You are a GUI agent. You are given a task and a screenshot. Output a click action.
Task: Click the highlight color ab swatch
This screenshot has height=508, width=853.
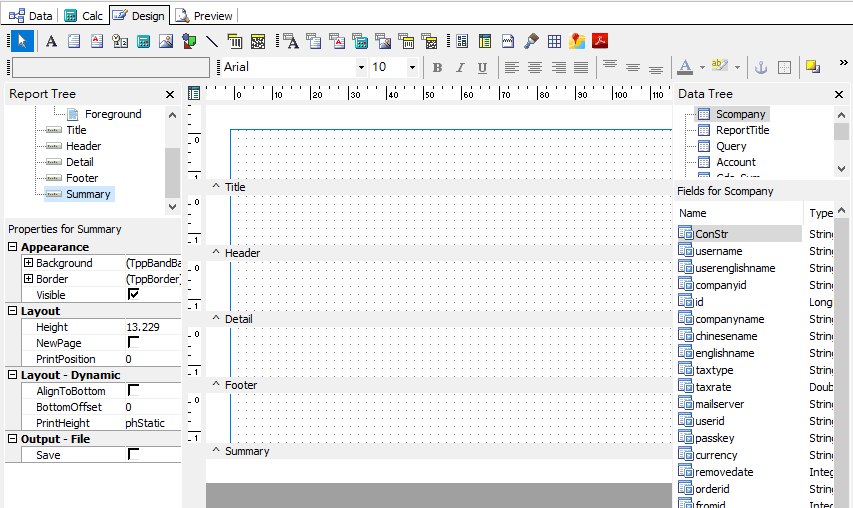click(x=720, y=66)
